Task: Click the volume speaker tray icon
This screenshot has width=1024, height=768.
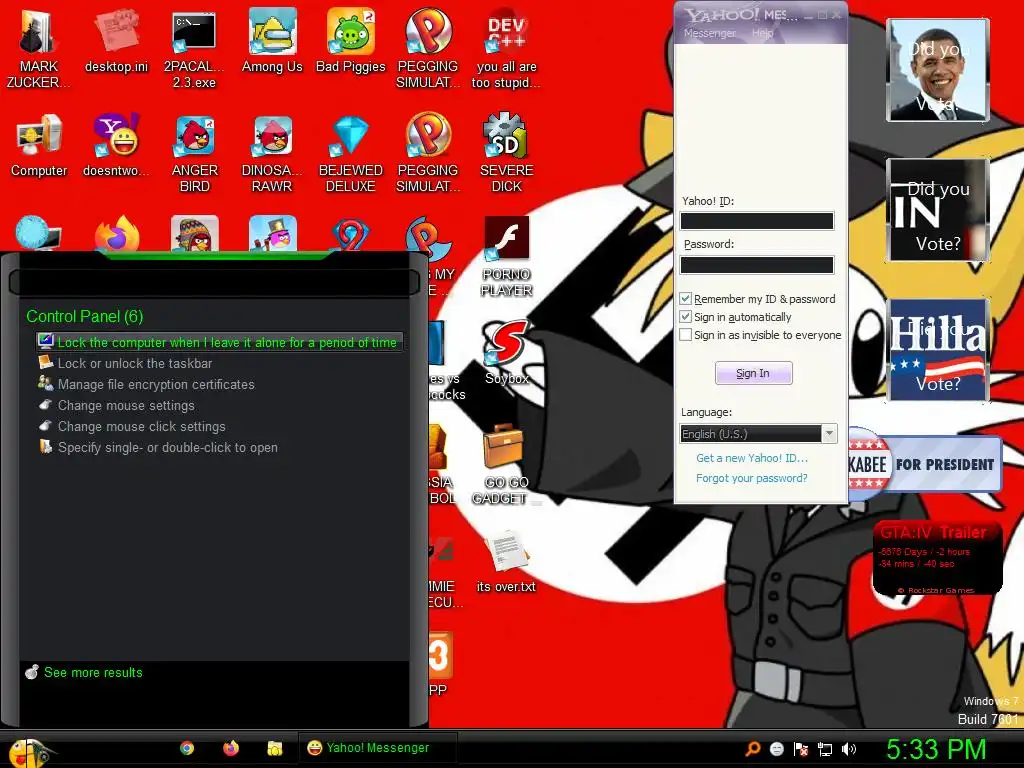Action: tap(849, 748)
